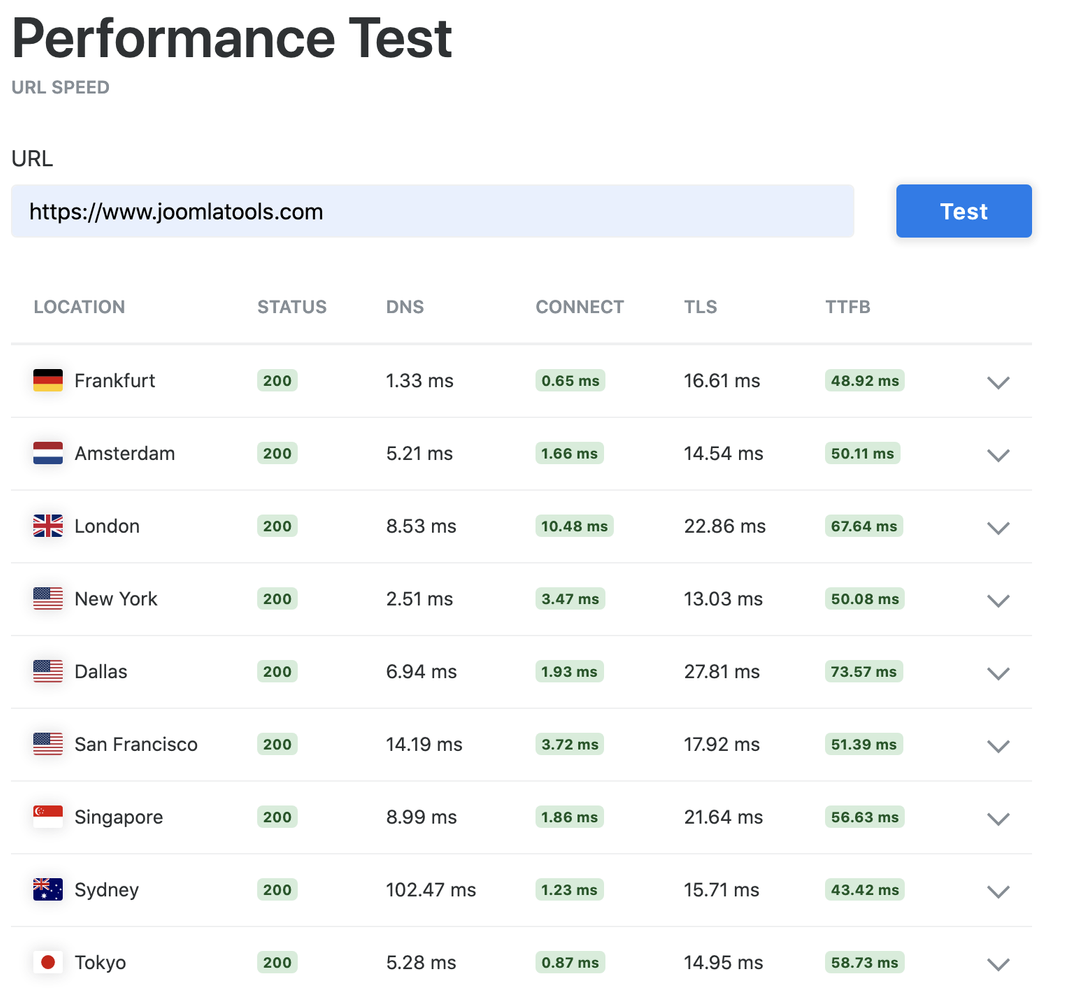Click the 43.42 ms TTFB badge
The image size is (1077, 991).
point(865,890)
